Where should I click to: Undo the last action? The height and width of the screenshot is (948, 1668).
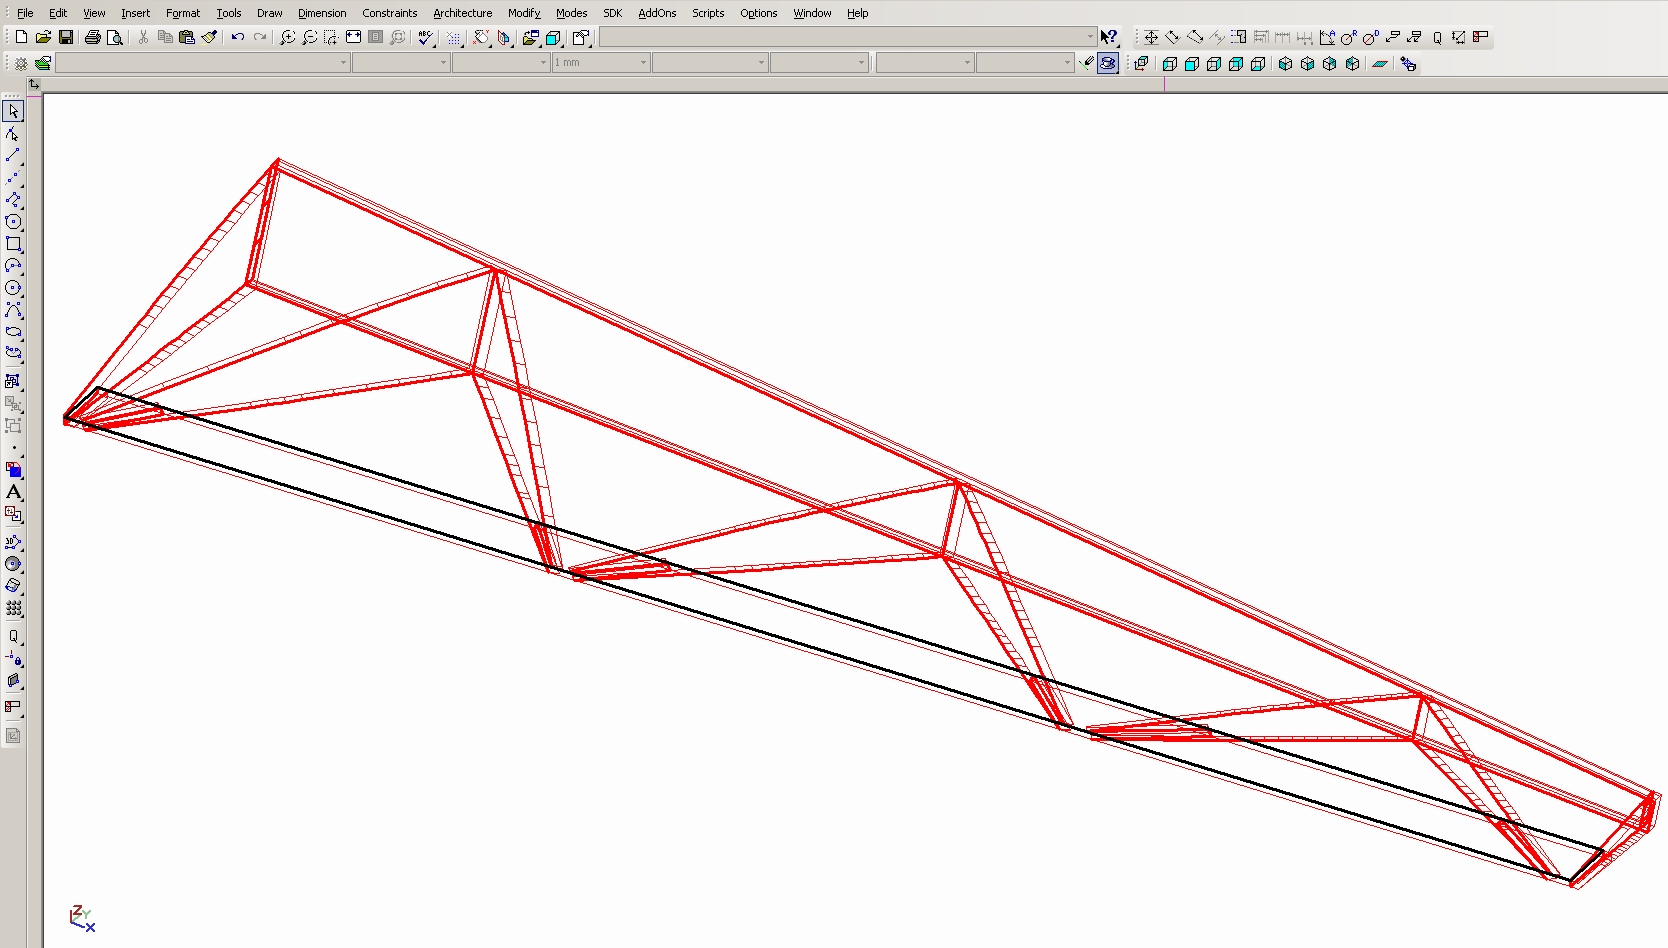[238, 37]
